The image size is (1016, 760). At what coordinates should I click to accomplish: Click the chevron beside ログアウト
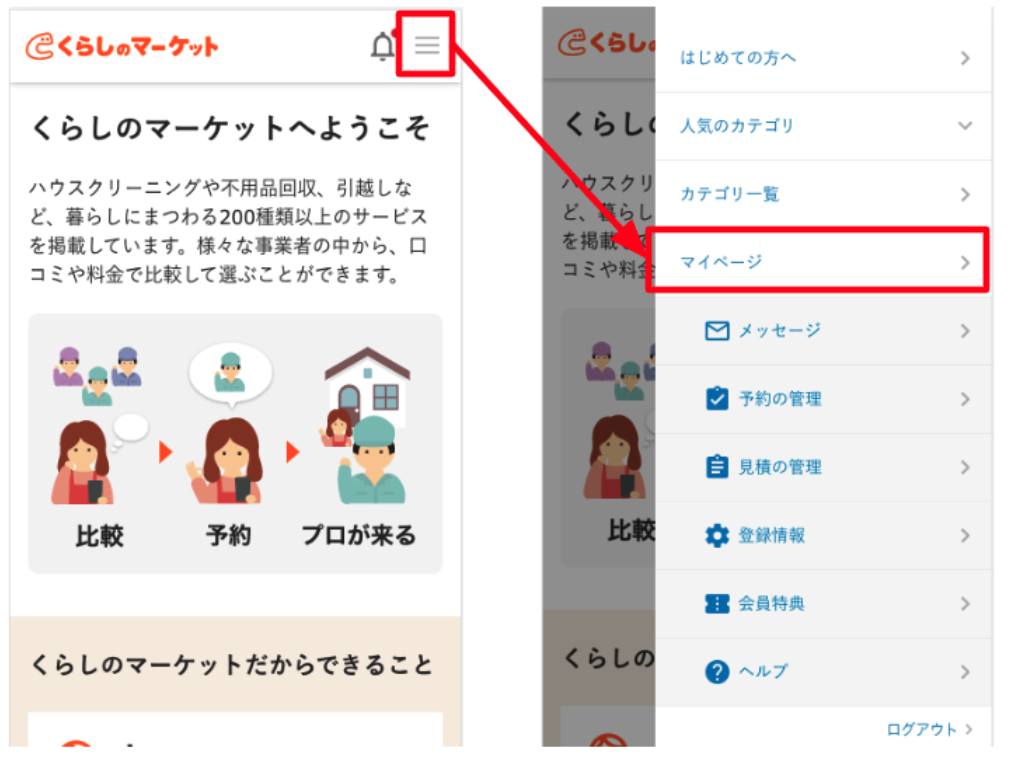(969, 729)
